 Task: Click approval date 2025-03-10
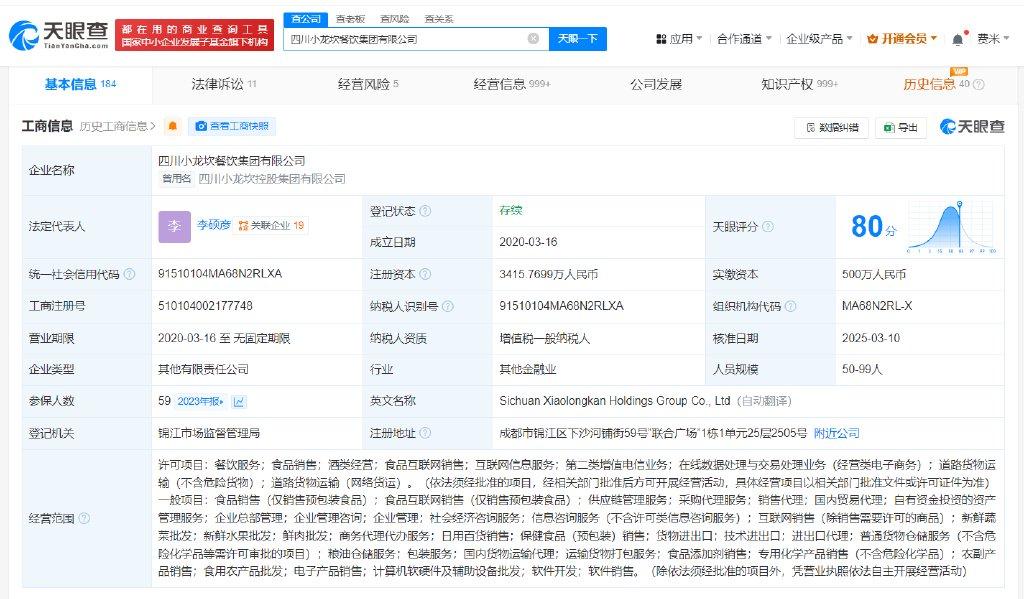tap(871, 338)
